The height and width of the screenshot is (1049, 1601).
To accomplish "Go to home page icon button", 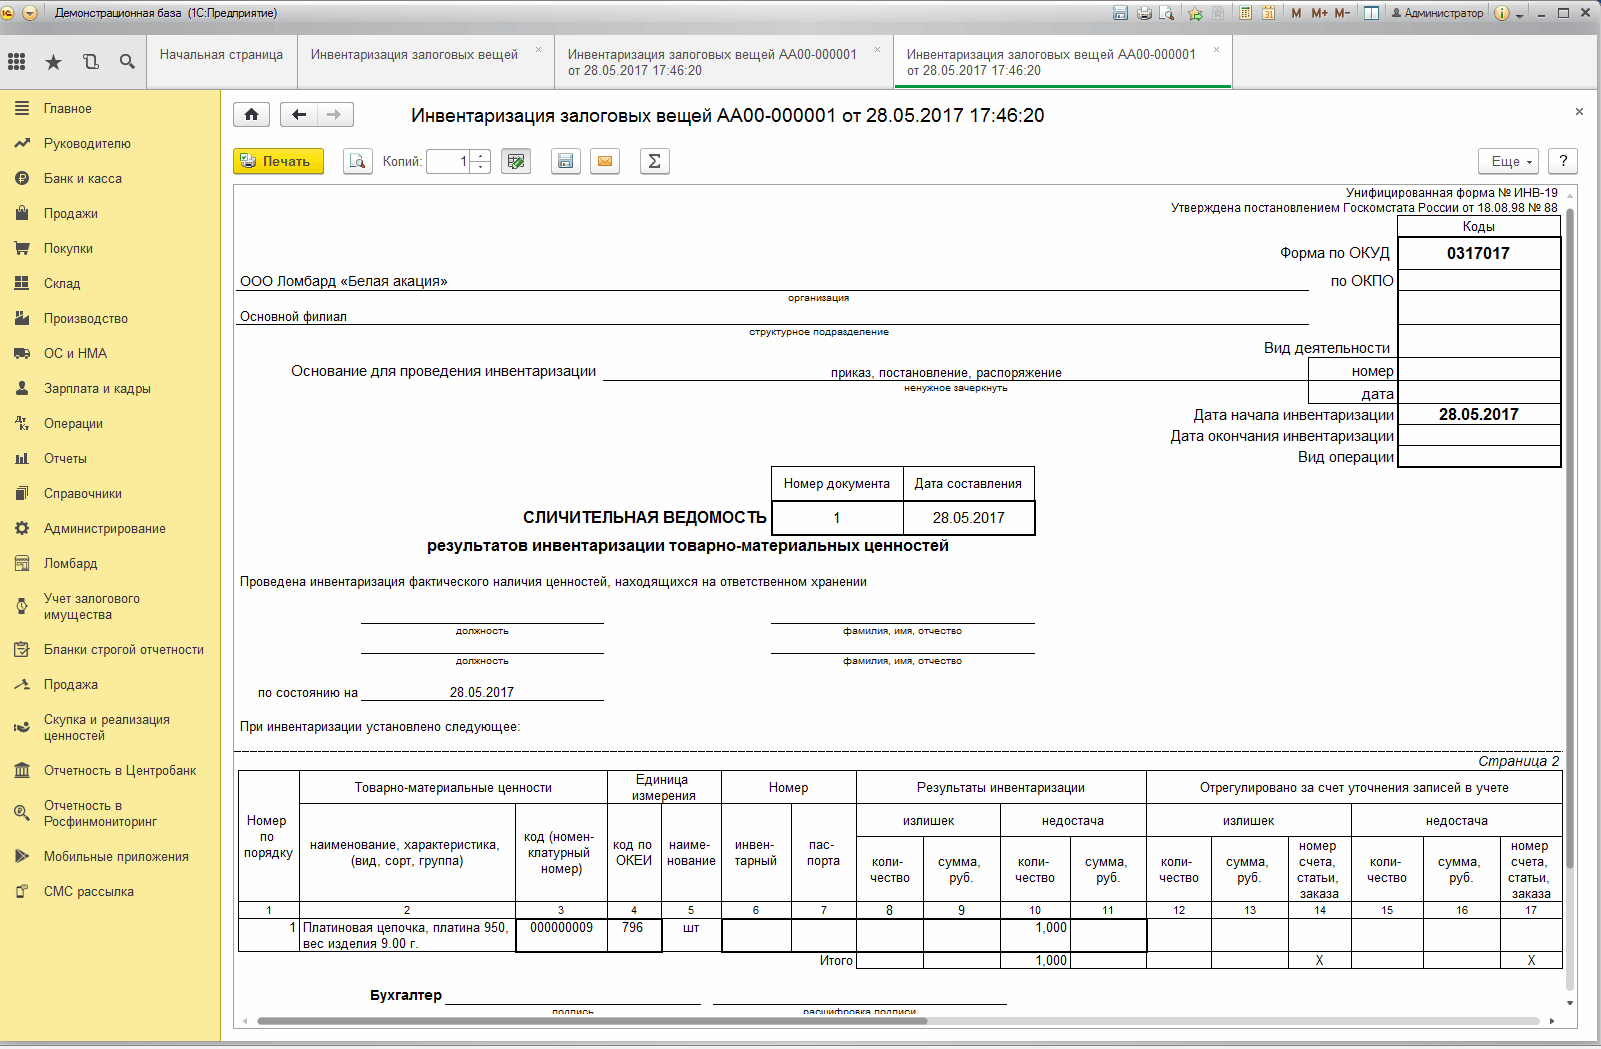I will (252, 115).
